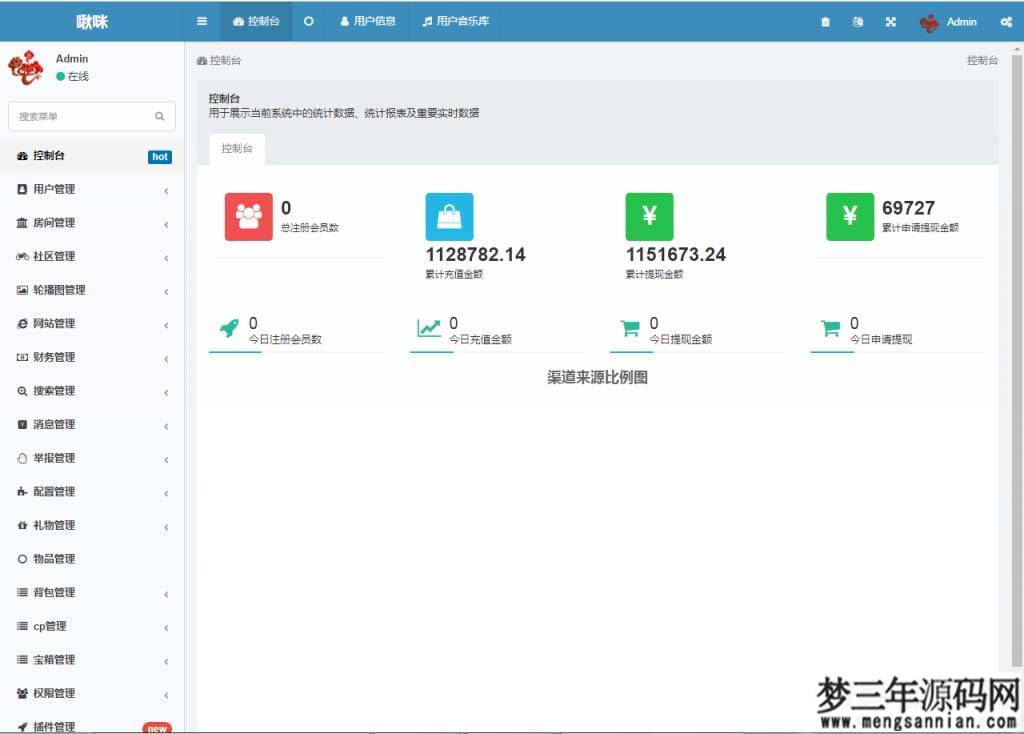Click inside the 搜索菜单 search field
Screen dimensions: 1024x734
click(85, 116)
